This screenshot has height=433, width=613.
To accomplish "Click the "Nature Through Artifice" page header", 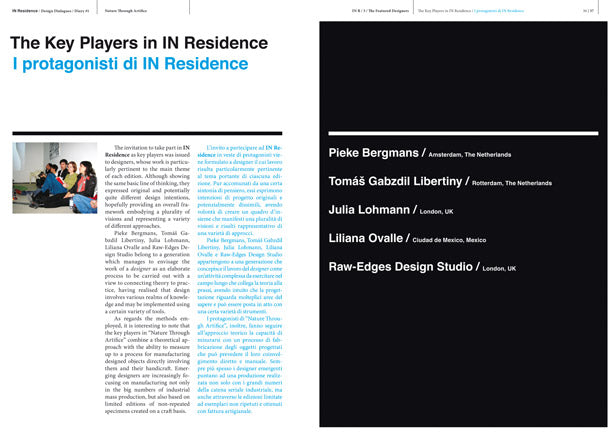I will (x=126, y=11).
